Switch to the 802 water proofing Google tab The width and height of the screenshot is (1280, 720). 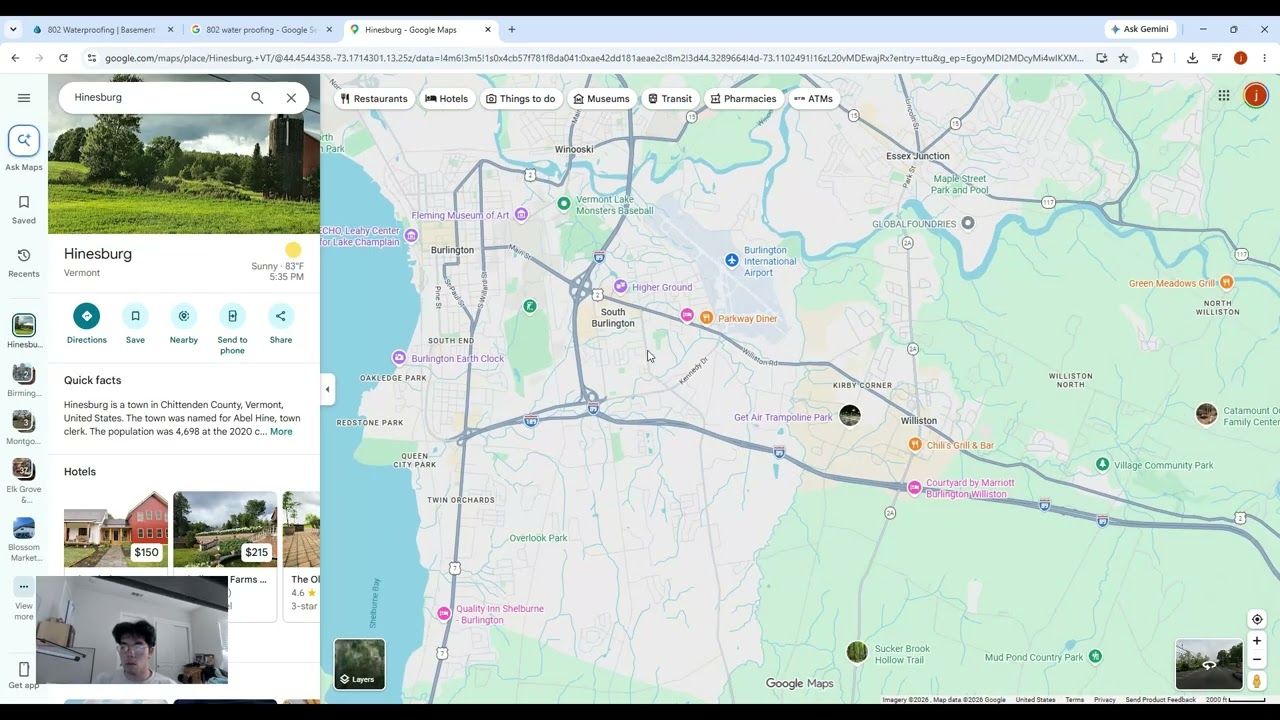click(x=261, y=30)
